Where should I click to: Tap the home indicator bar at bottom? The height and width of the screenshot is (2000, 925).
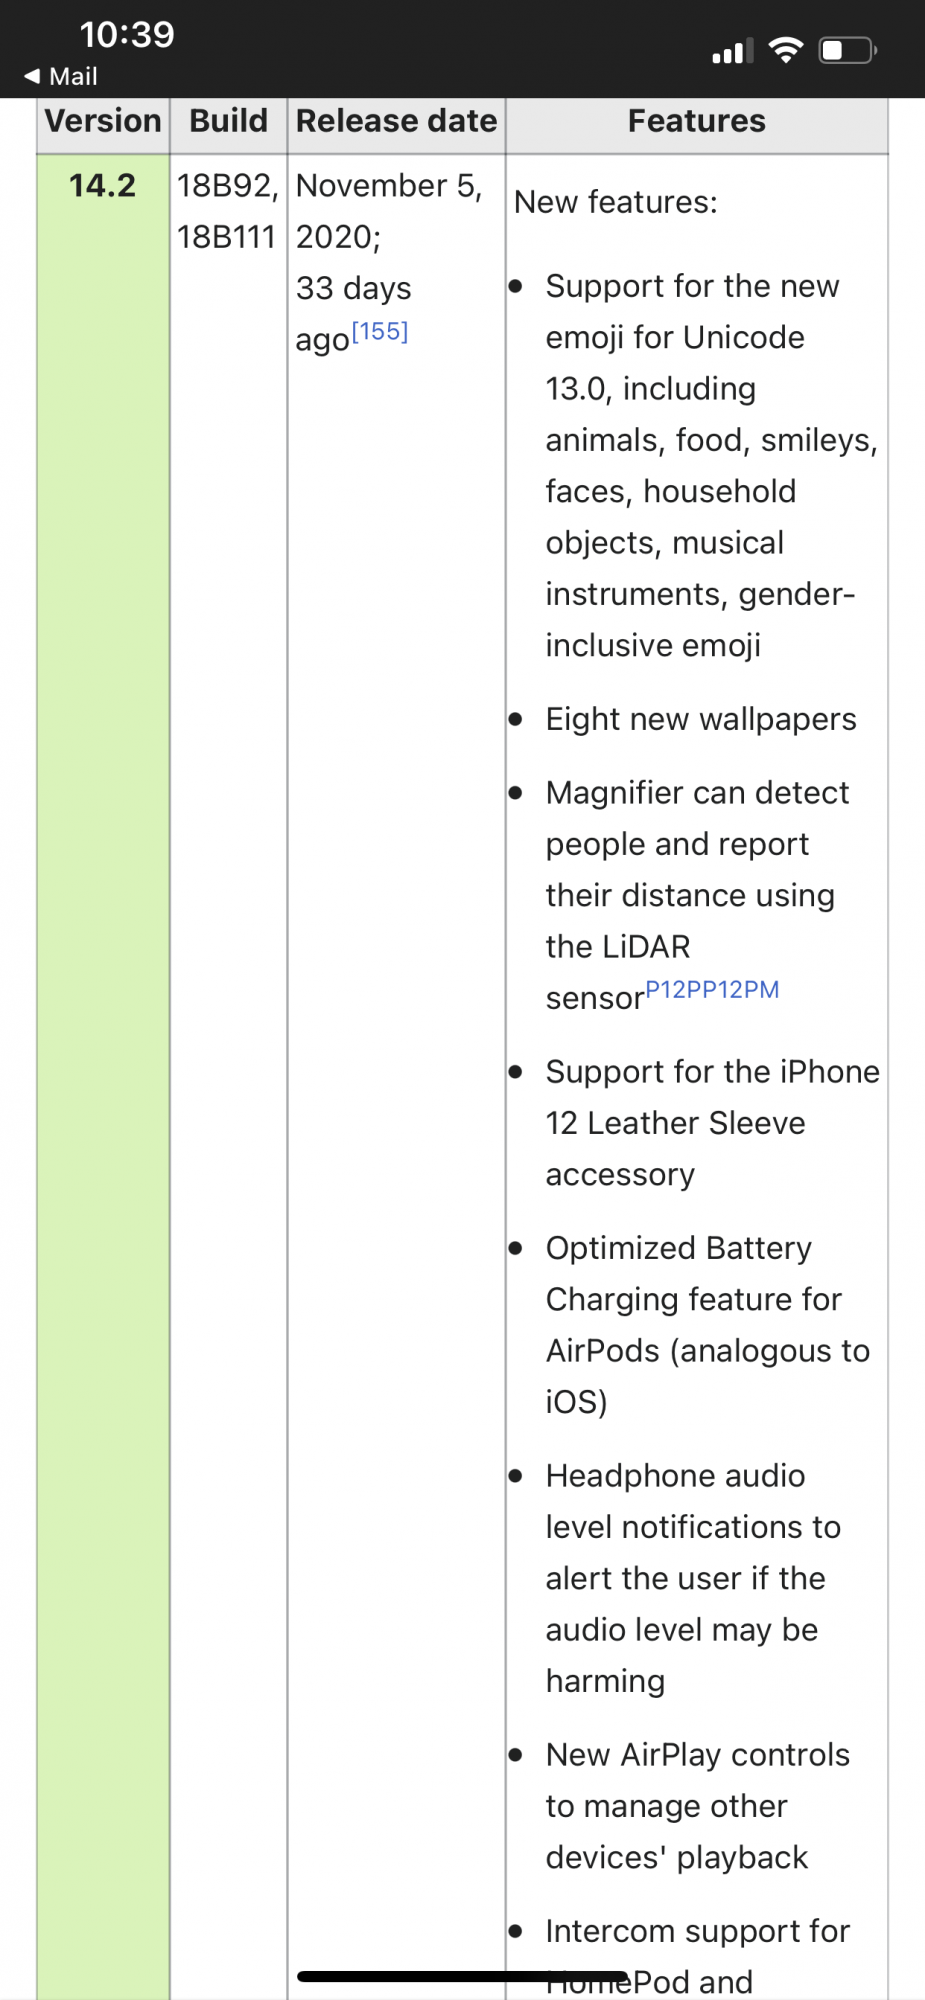462,1976
